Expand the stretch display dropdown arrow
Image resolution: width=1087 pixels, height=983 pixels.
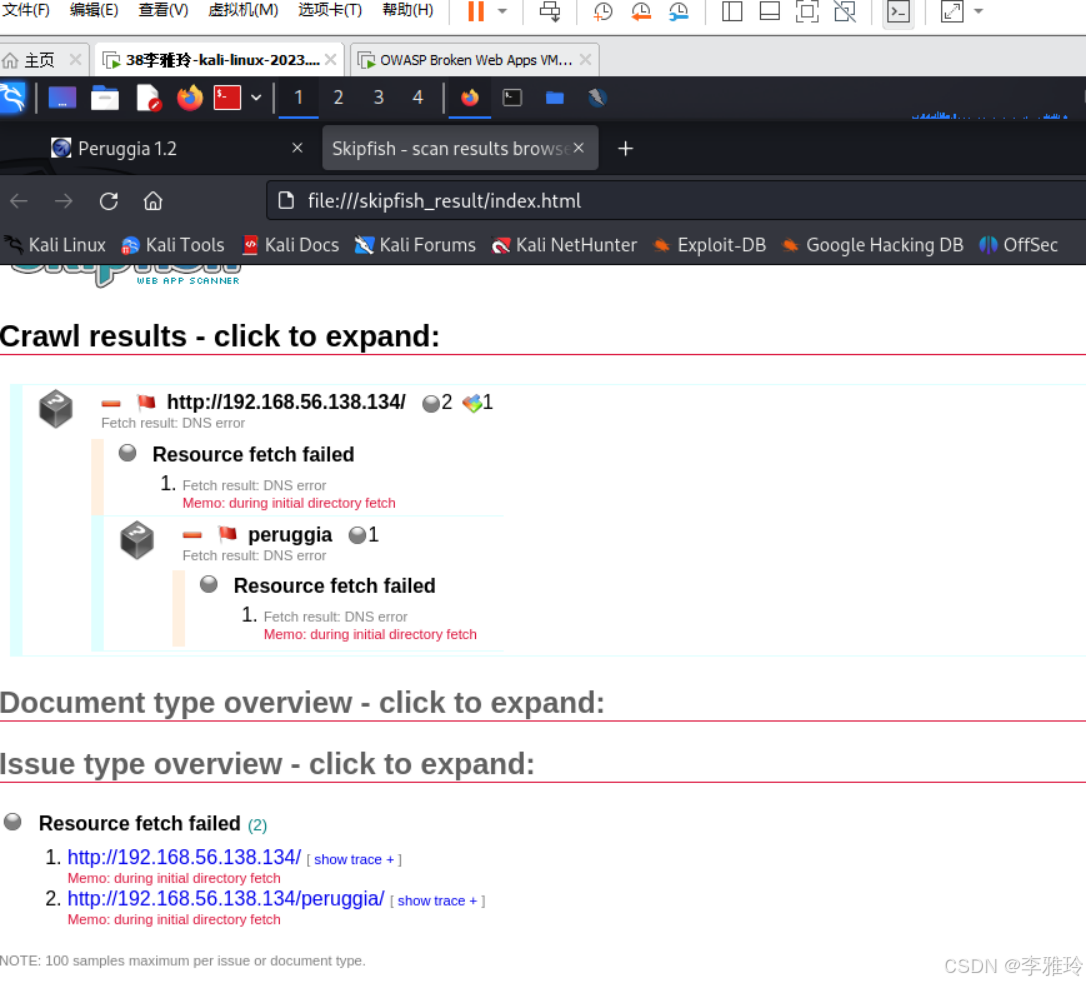click(x=978, y=11)
